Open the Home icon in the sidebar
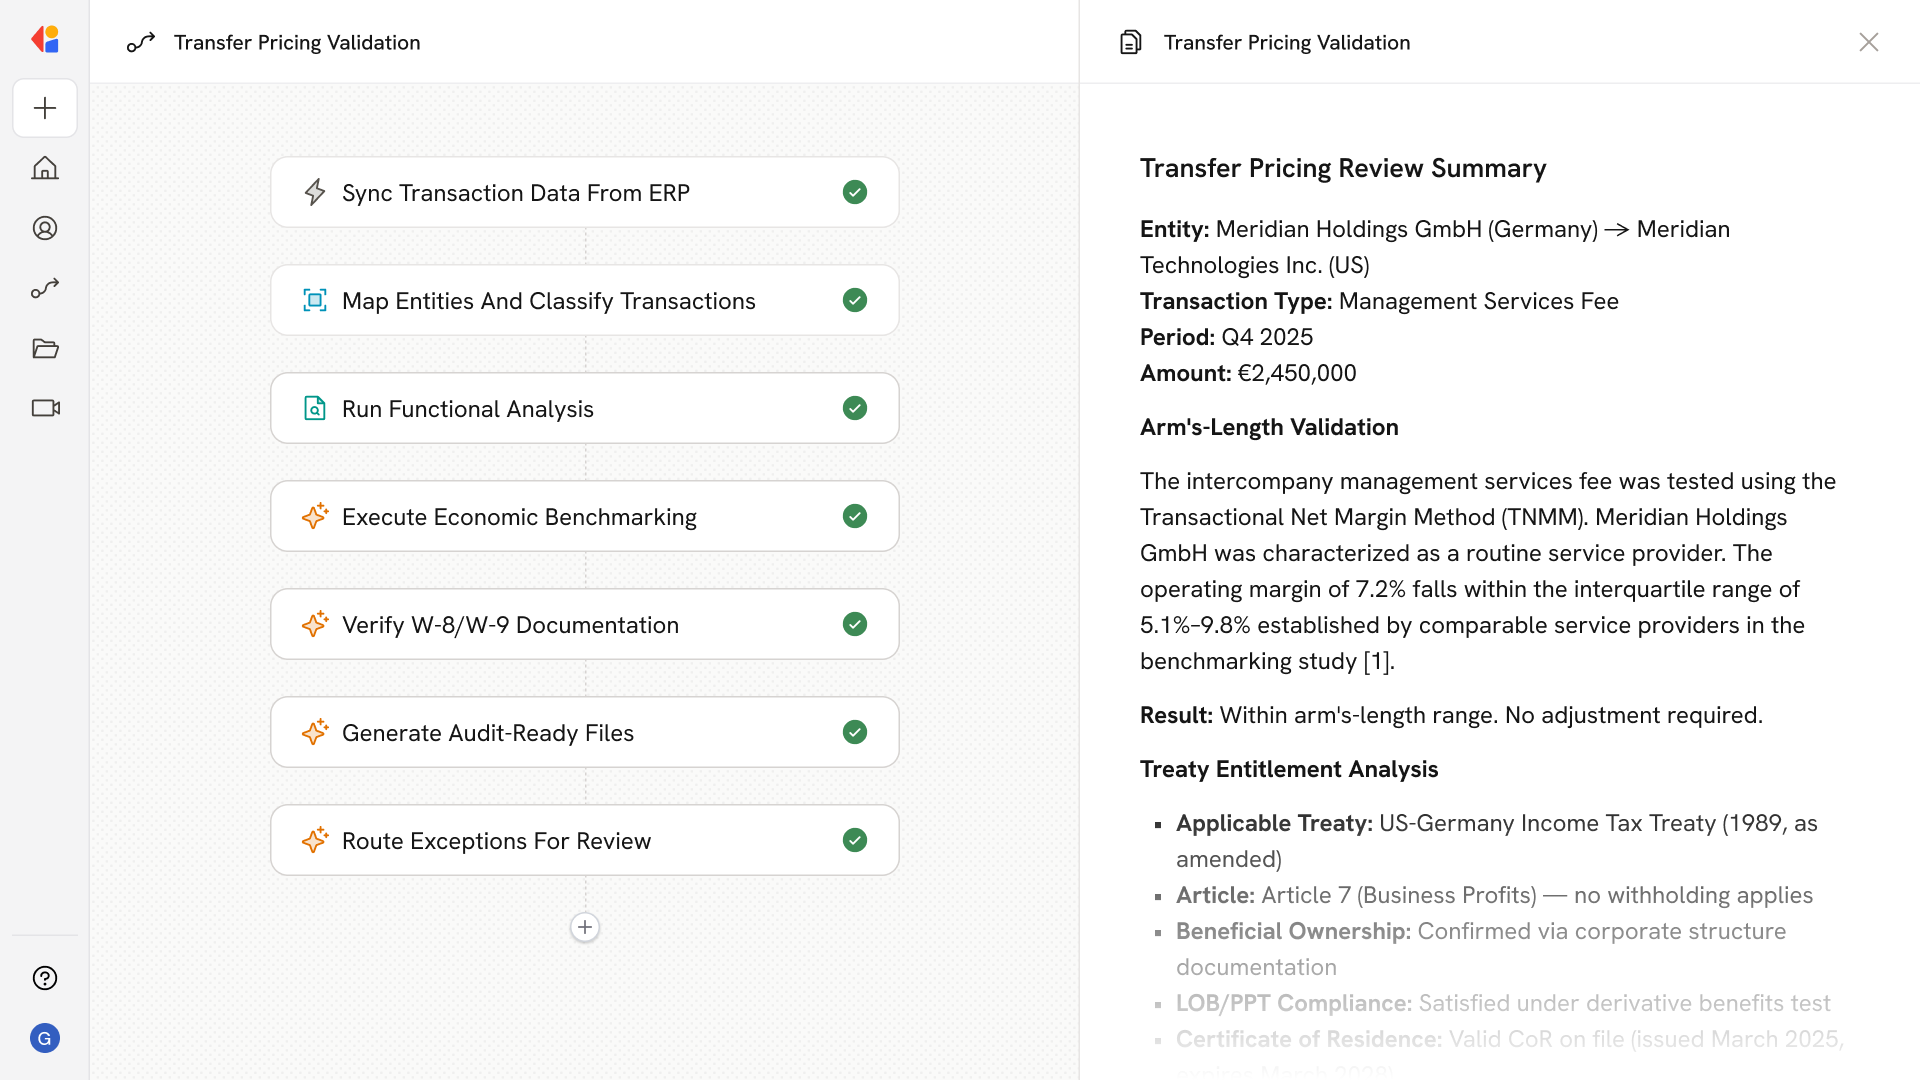Image resolution: width=1920 pixels, height=1080 pixels. point(45,168)
